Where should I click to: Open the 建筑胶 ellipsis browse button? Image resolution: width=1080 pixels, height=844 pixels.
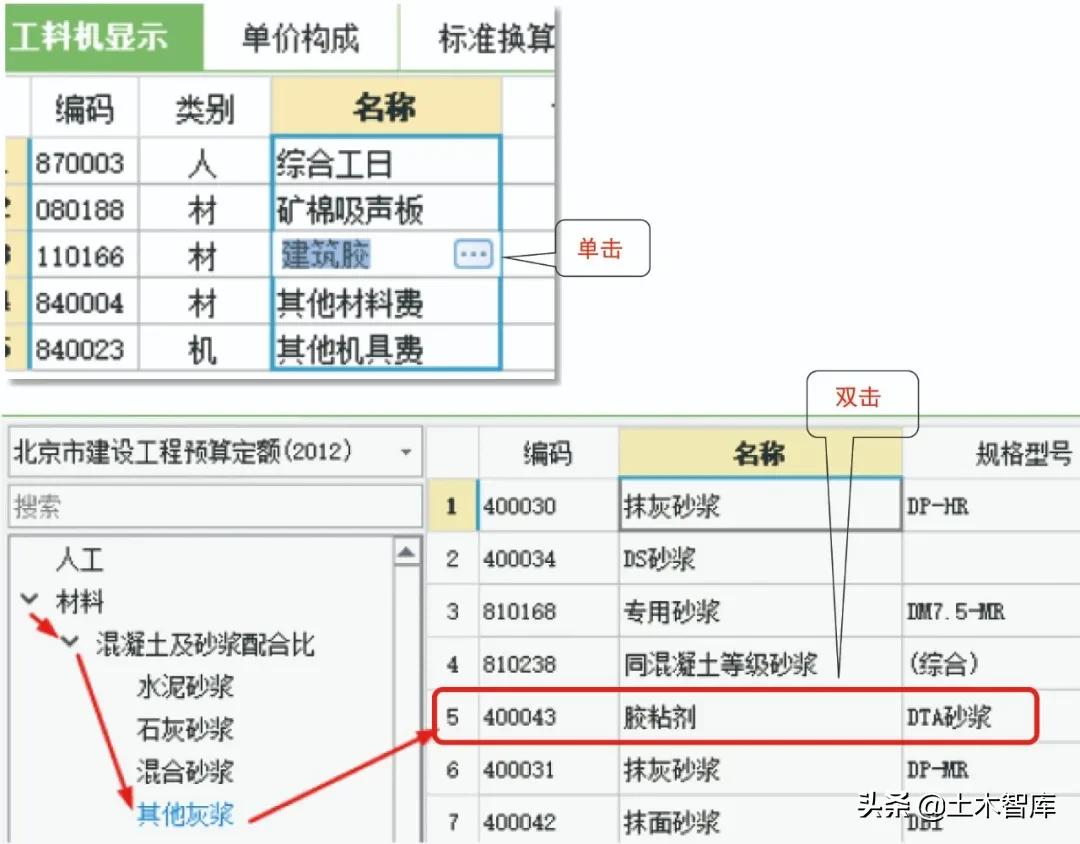pyautogui.click(x=473, y=255)
